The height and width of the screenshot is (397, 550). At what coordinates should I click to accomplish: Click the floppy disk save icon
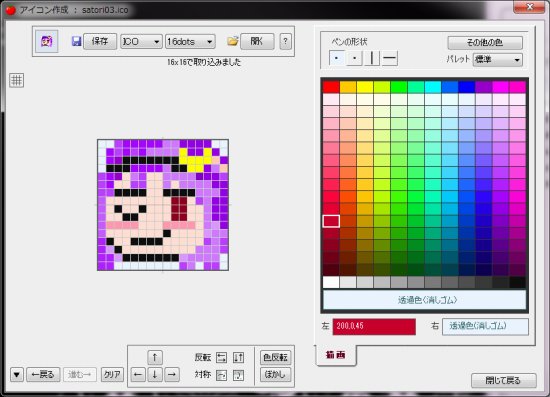pyautogui.click(x=76, y=41)
